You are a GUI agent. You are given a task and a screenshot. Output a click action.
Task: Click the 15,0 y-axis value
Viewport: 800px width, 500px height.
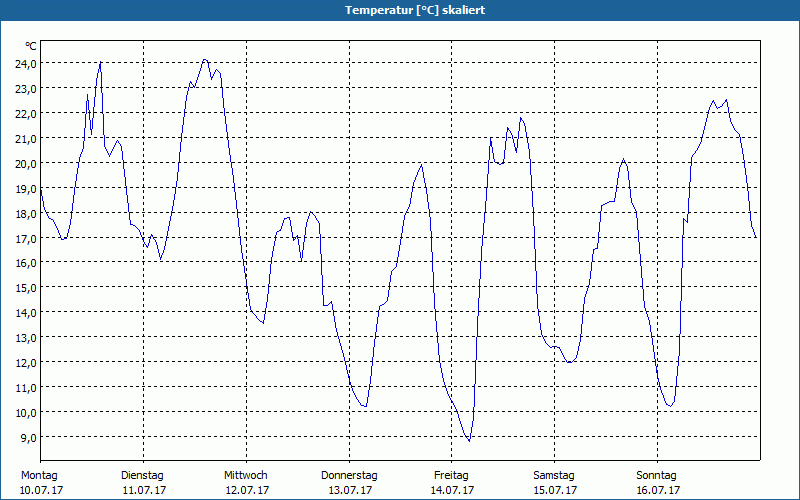point(26,288)
